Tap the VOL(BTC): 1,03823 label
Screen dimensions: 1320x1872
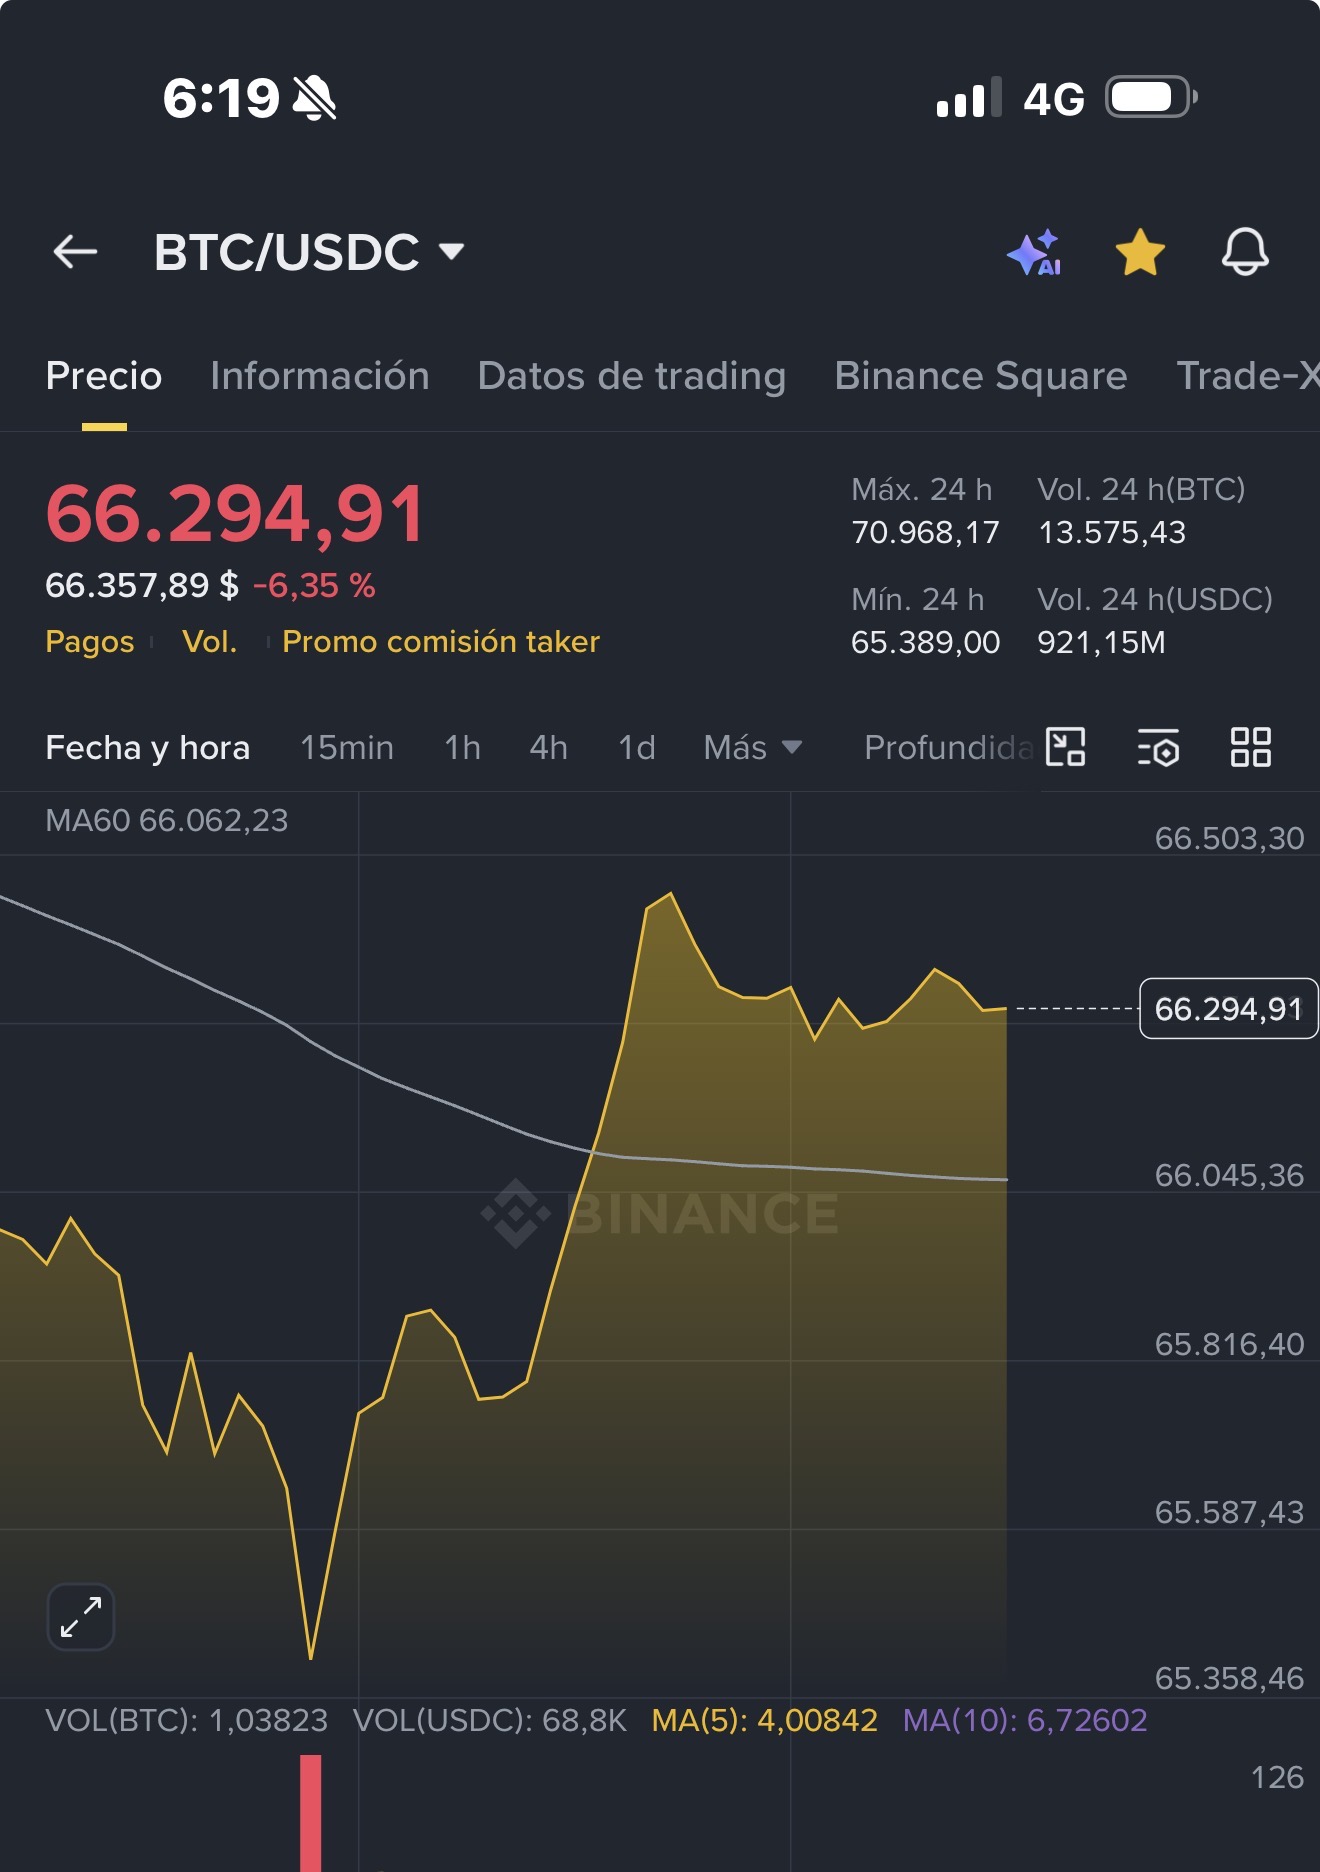click(x=187, y=1721)
